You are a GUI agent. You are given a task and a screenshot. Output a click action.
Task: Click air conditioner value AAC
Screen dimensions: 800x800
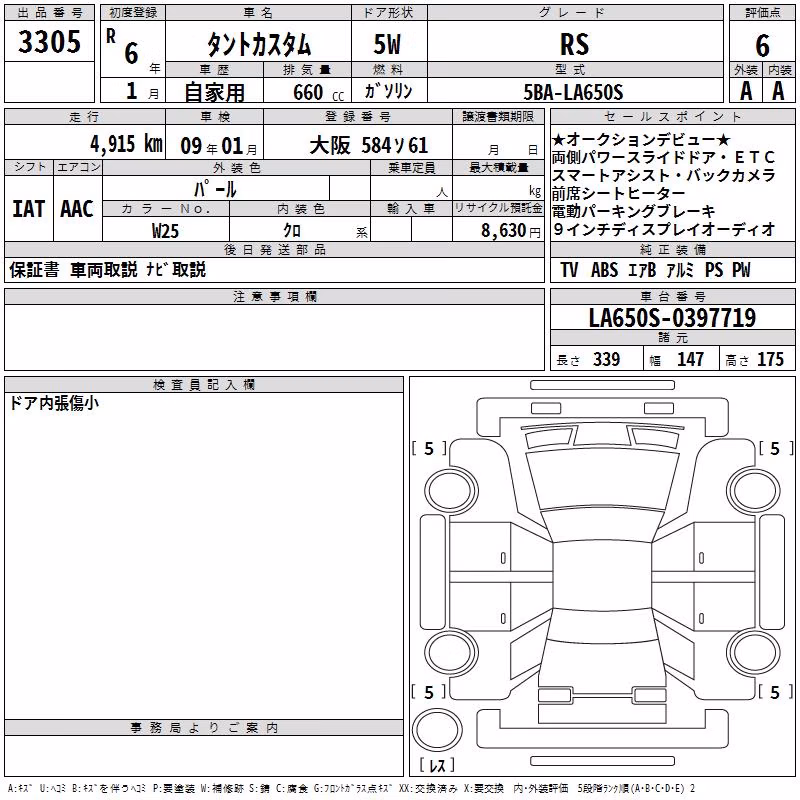[x=77, y=209]
